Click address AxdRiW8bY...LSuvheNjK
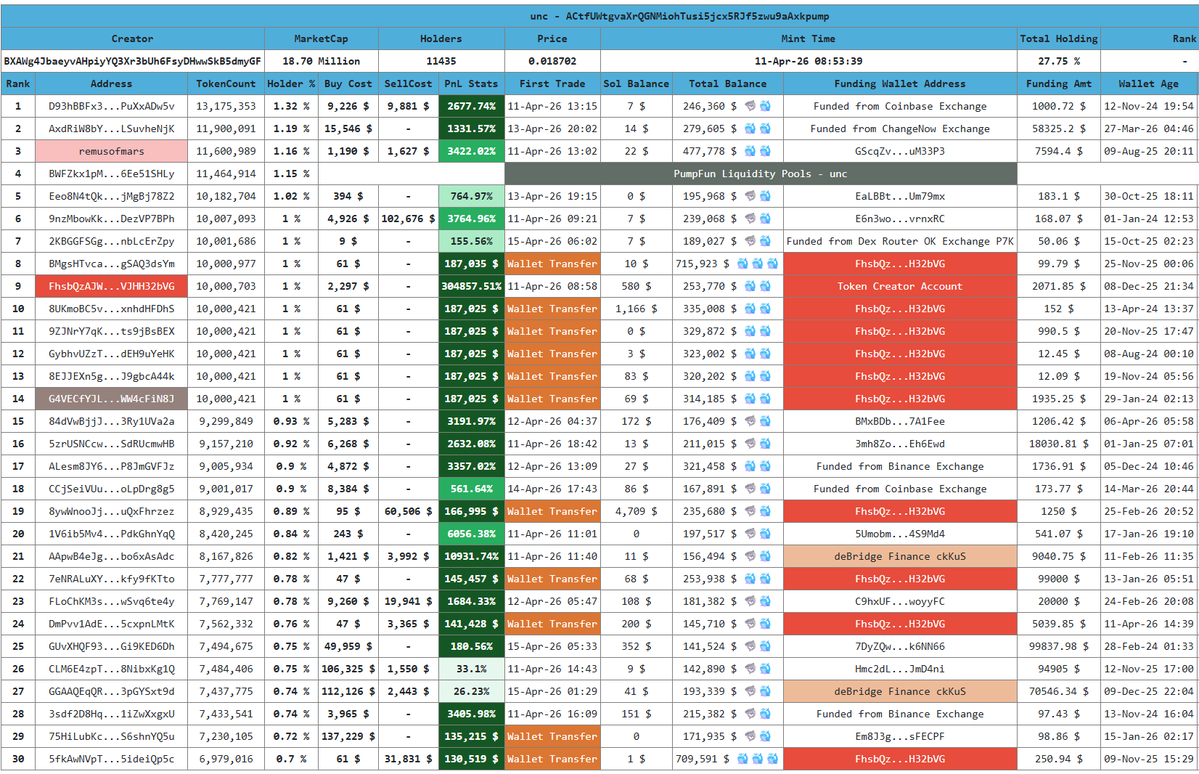This screenshot has height=774, width=1199. [x=112, y=128]
